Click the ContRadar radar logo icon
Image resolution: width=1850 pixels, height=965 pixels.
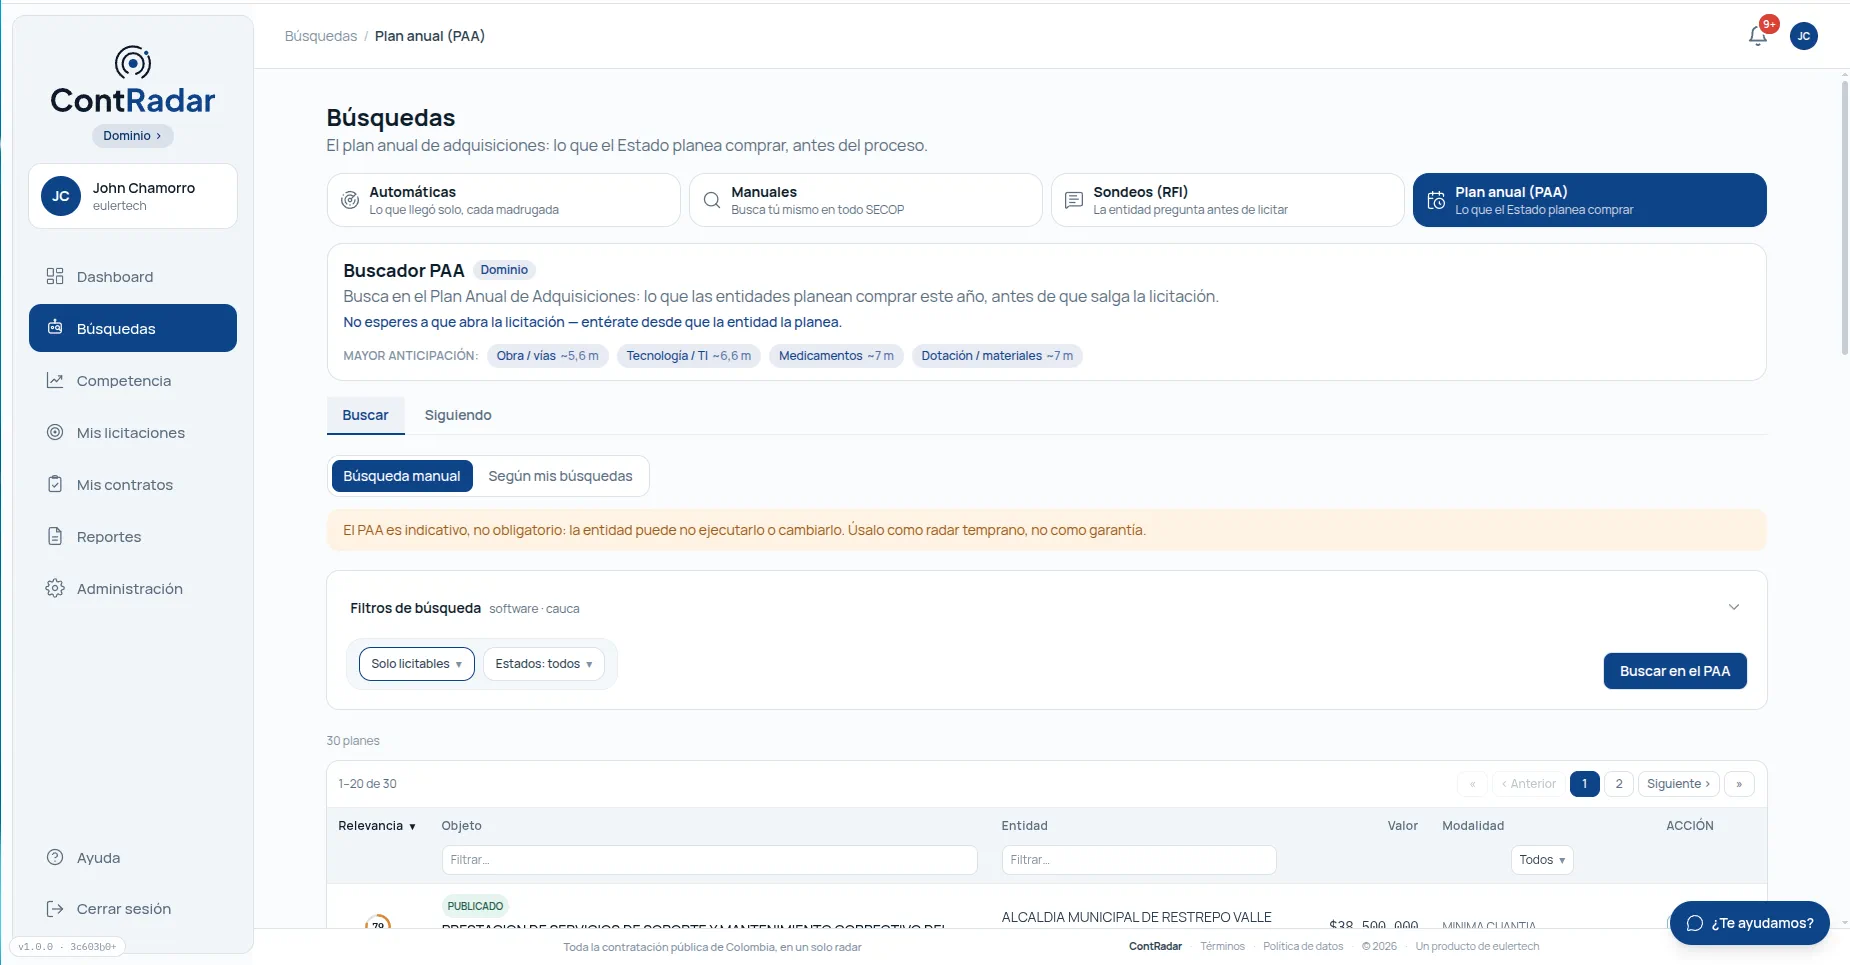pos(133,63)
